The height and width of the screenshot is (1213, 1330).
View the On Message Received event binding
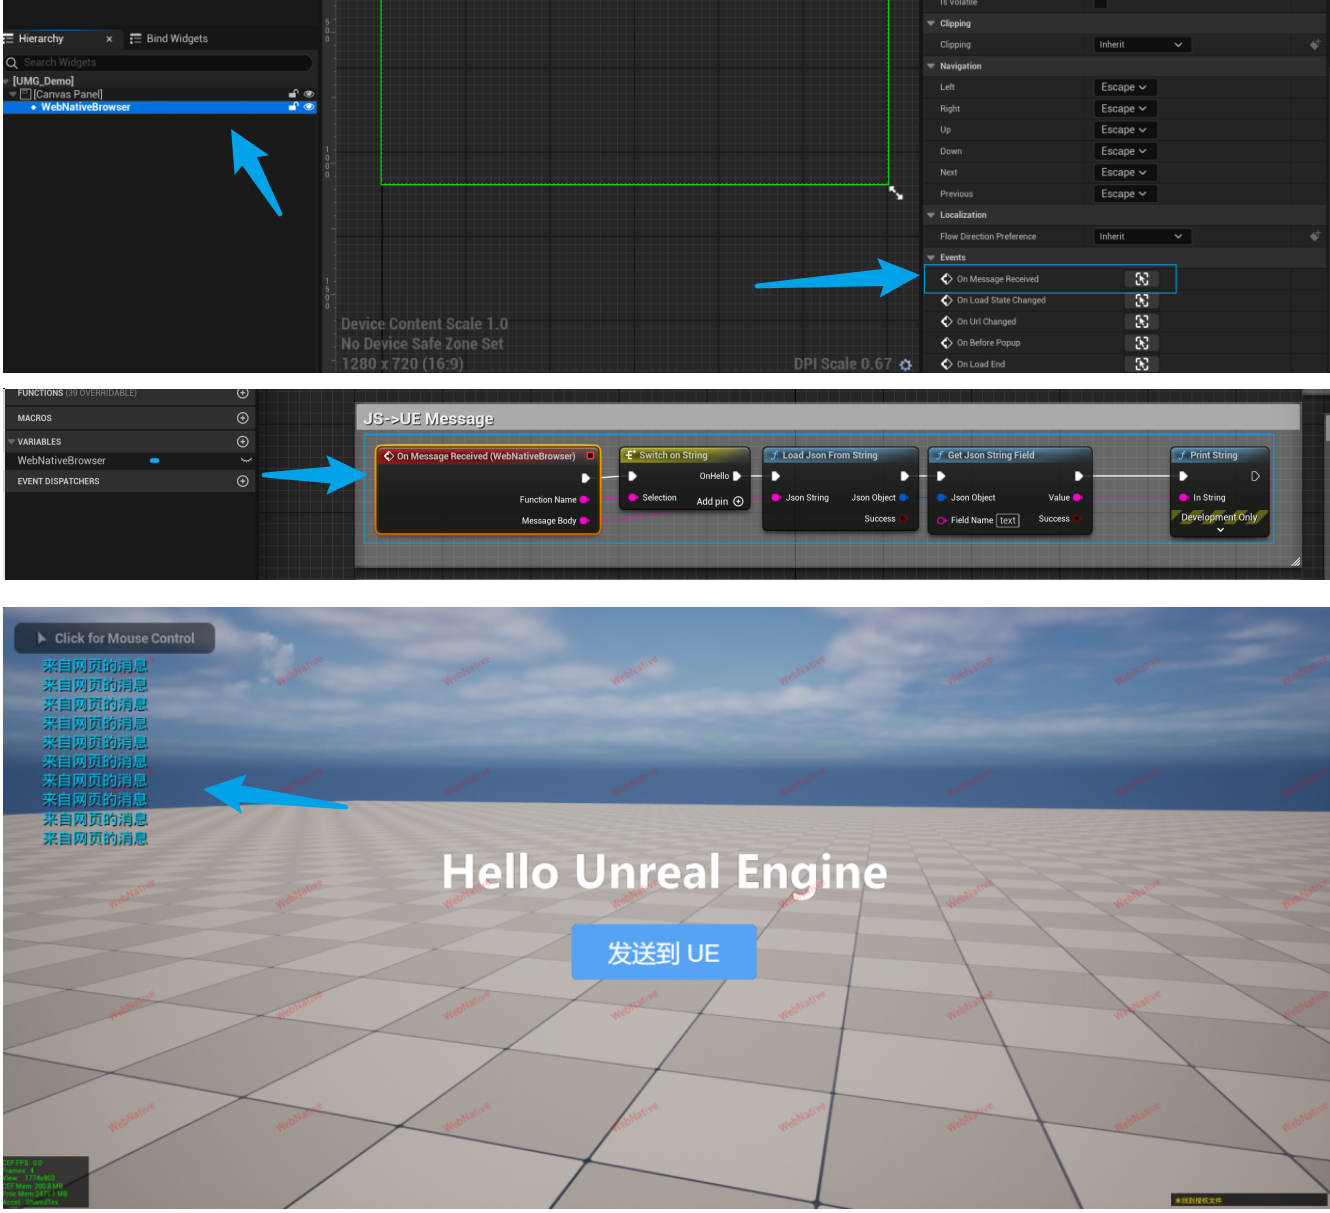(1141, 279)
